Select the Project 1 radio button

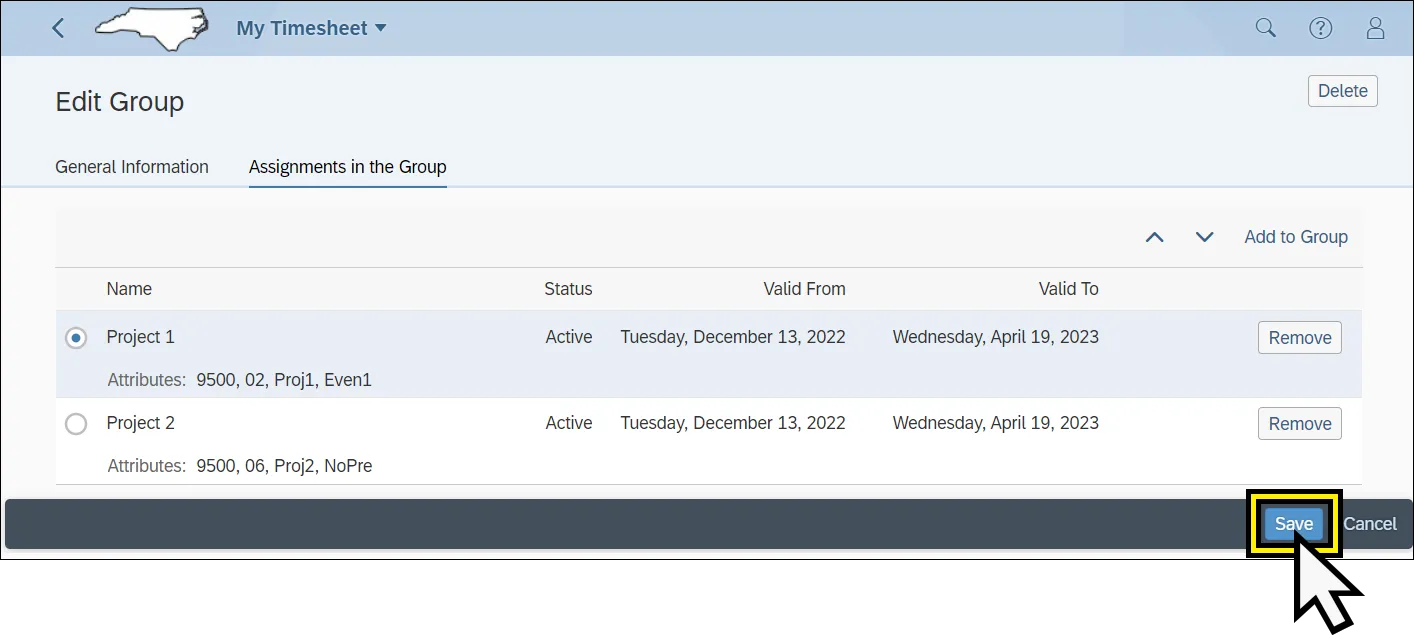(x=76, y=338)
